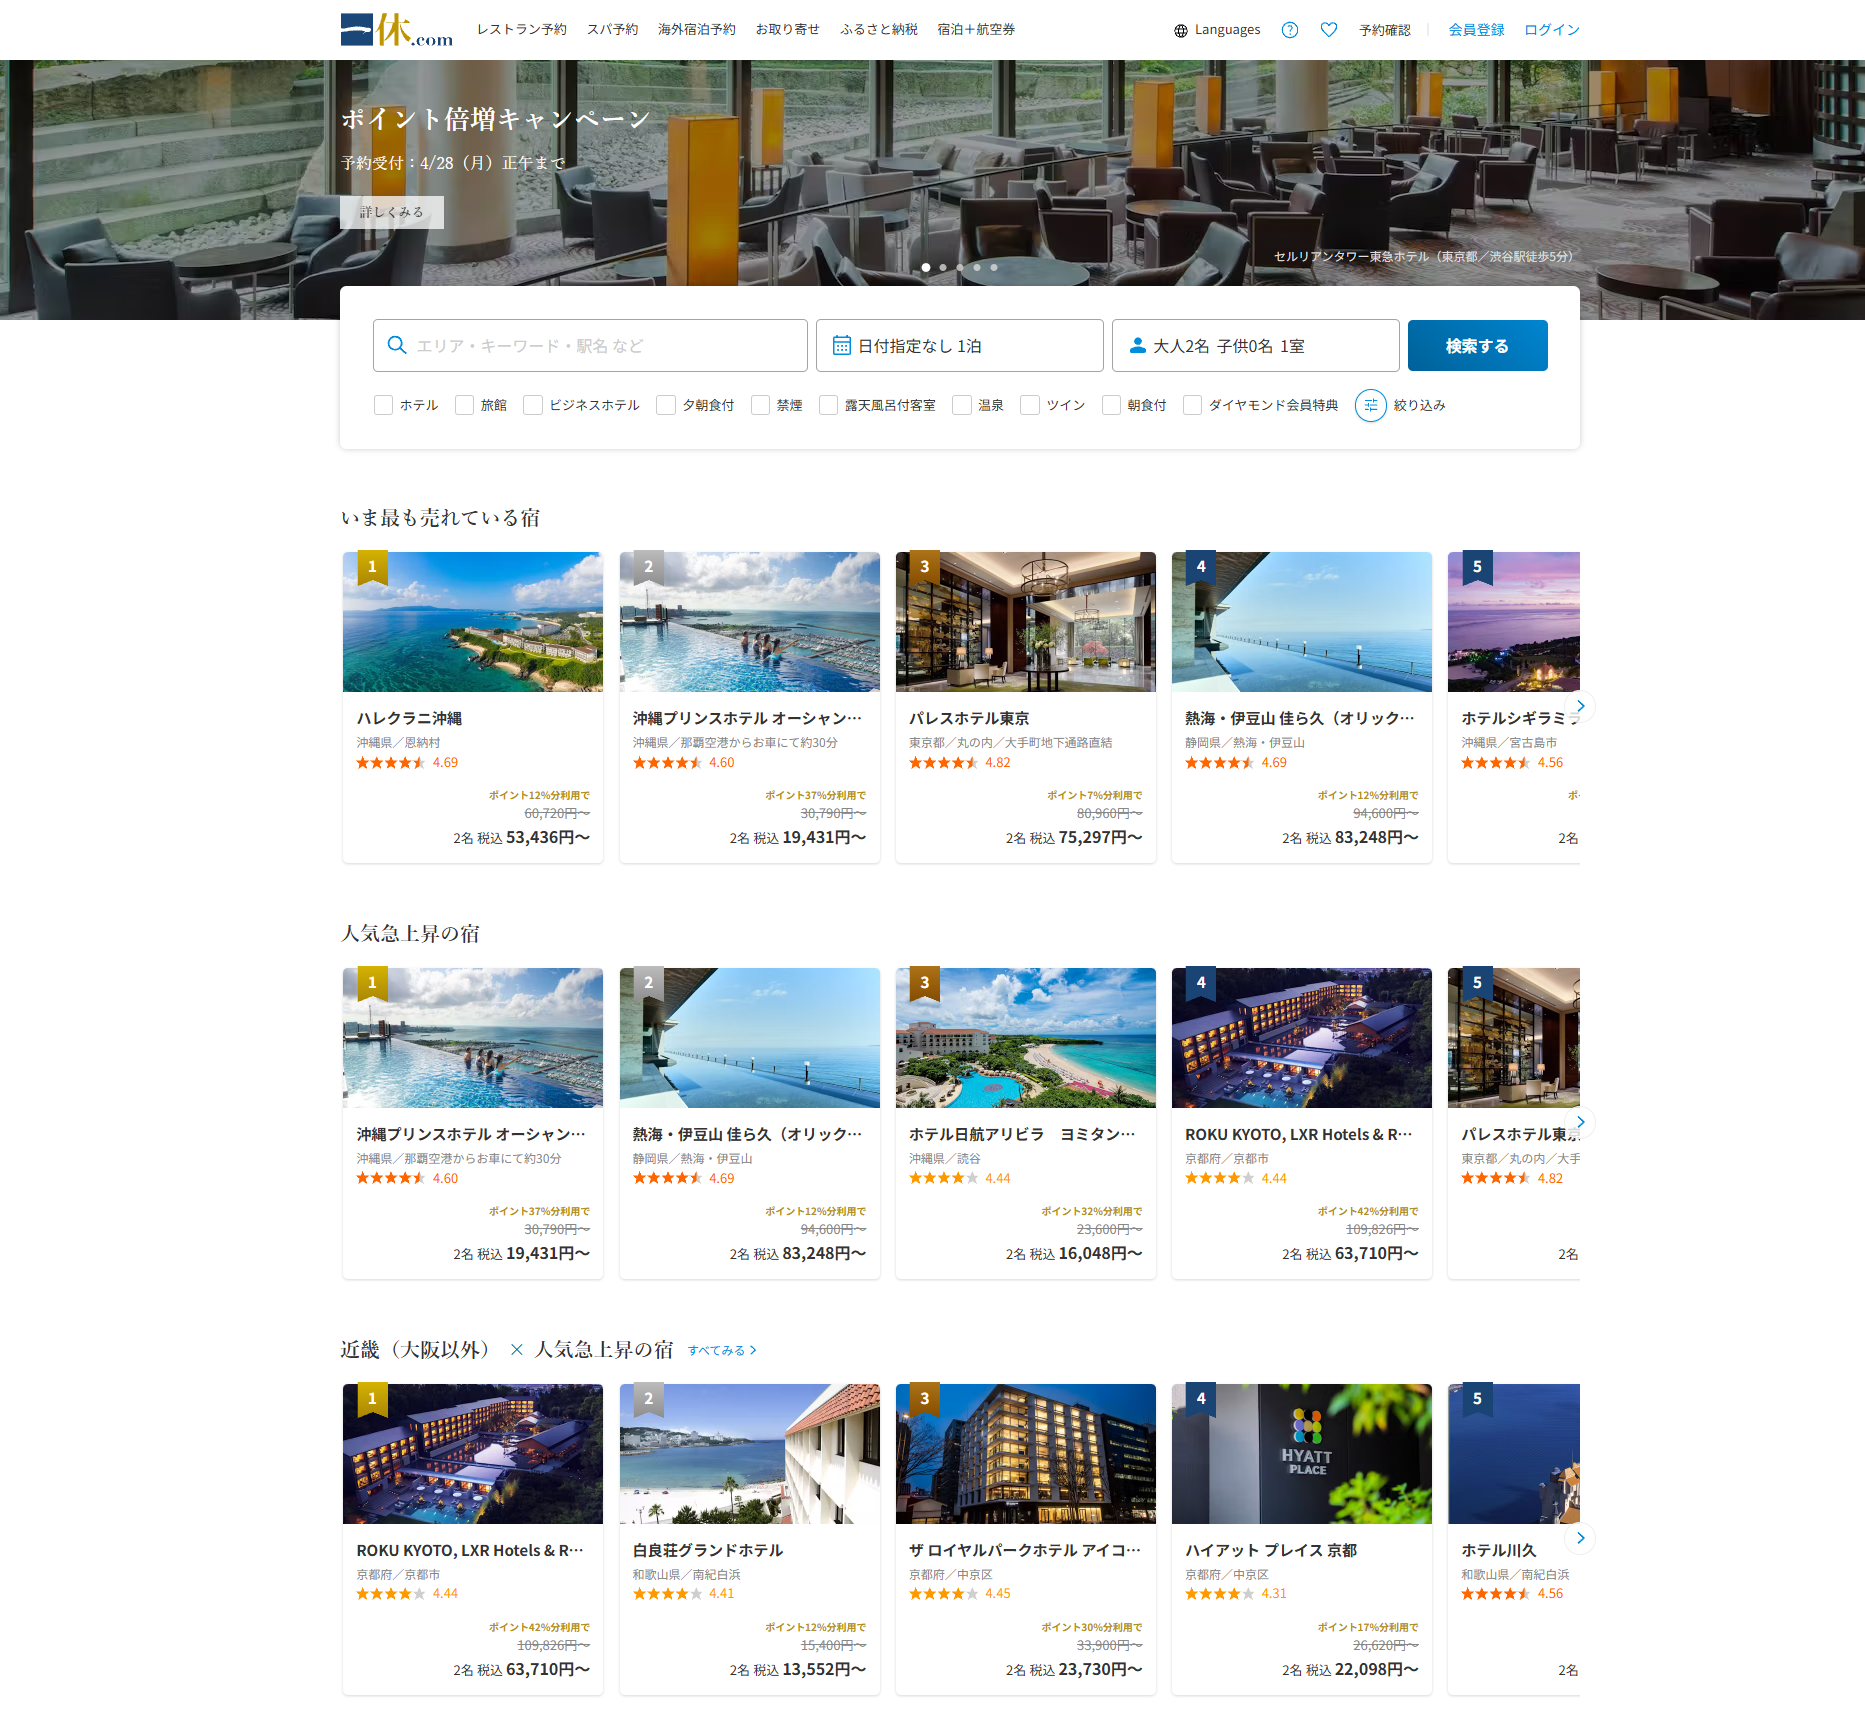Image resolution: width=1865 pixels, height=1715 pixels.
Task: Click ホテルシギラミラージュ card title
Action: 1520,718
